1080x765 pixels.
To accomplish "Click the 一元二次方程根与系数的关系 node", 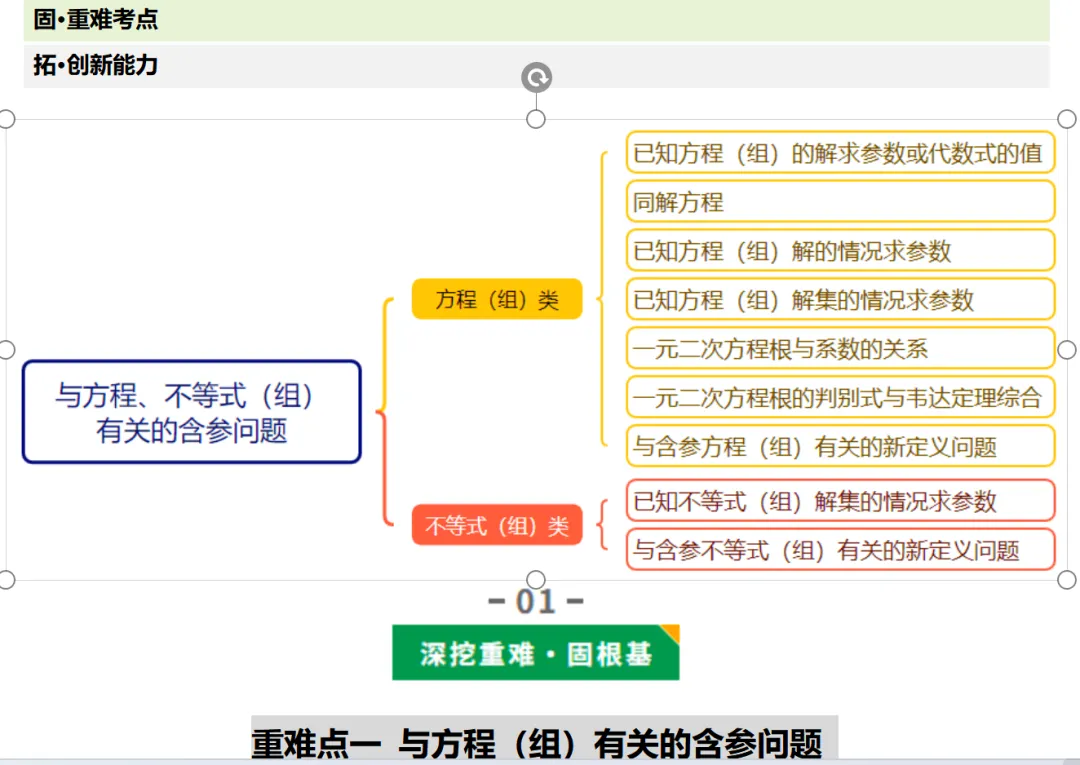I will click(x=840, y=348).
